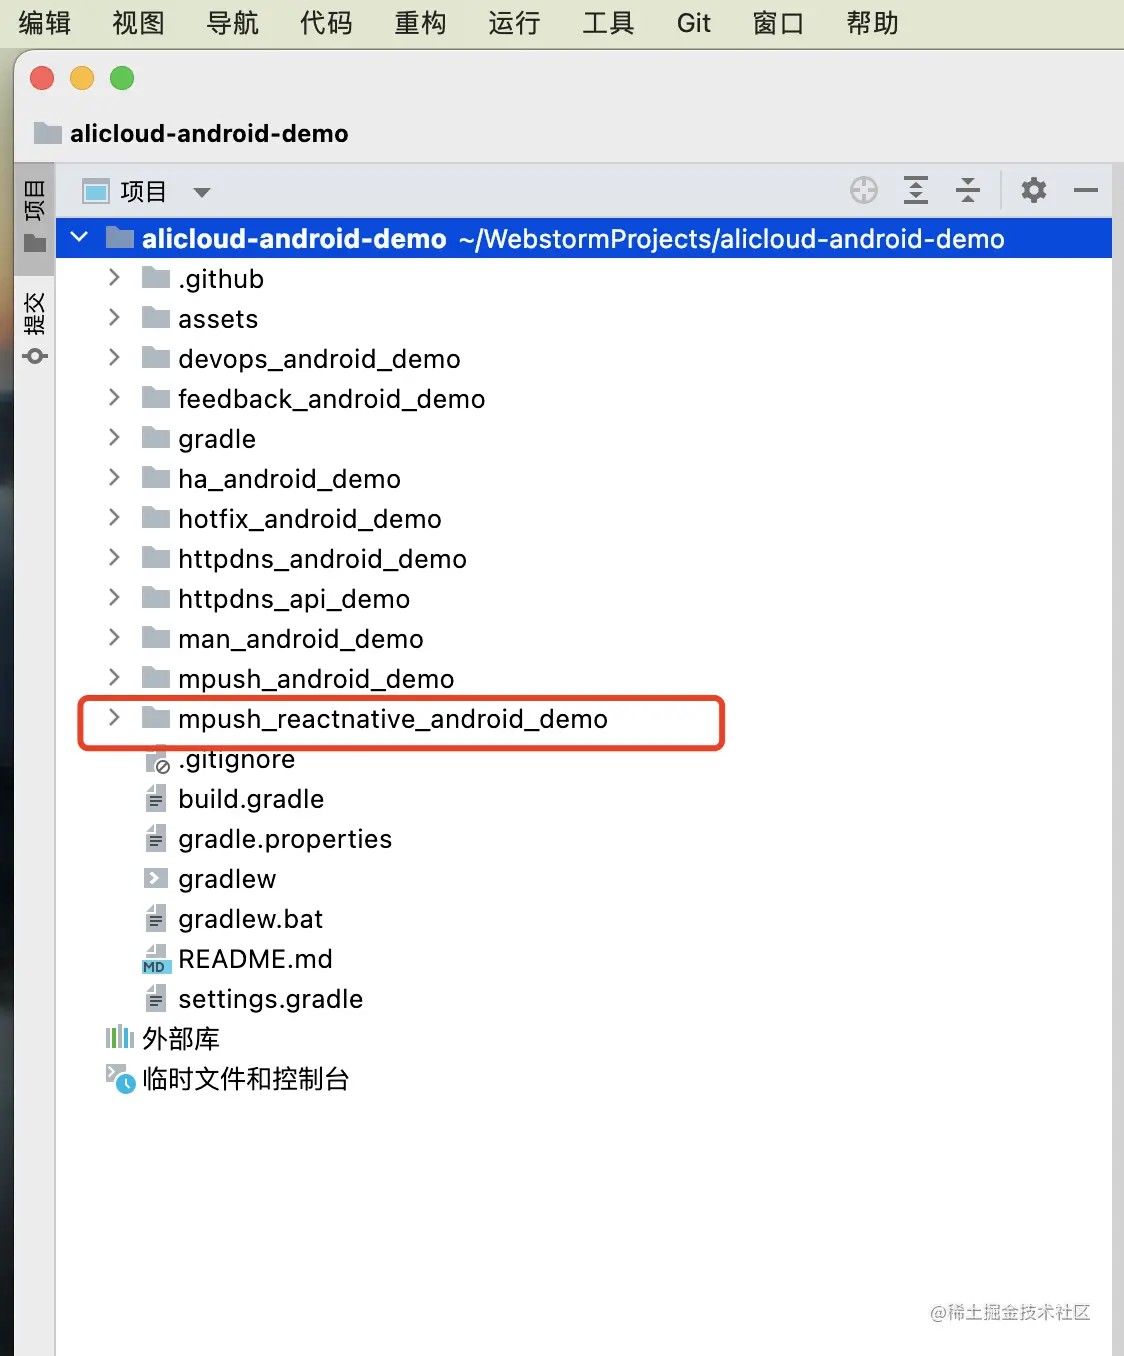
Task: Click the 外部库 libraries icon
Action: click(x=120, y=1037)
